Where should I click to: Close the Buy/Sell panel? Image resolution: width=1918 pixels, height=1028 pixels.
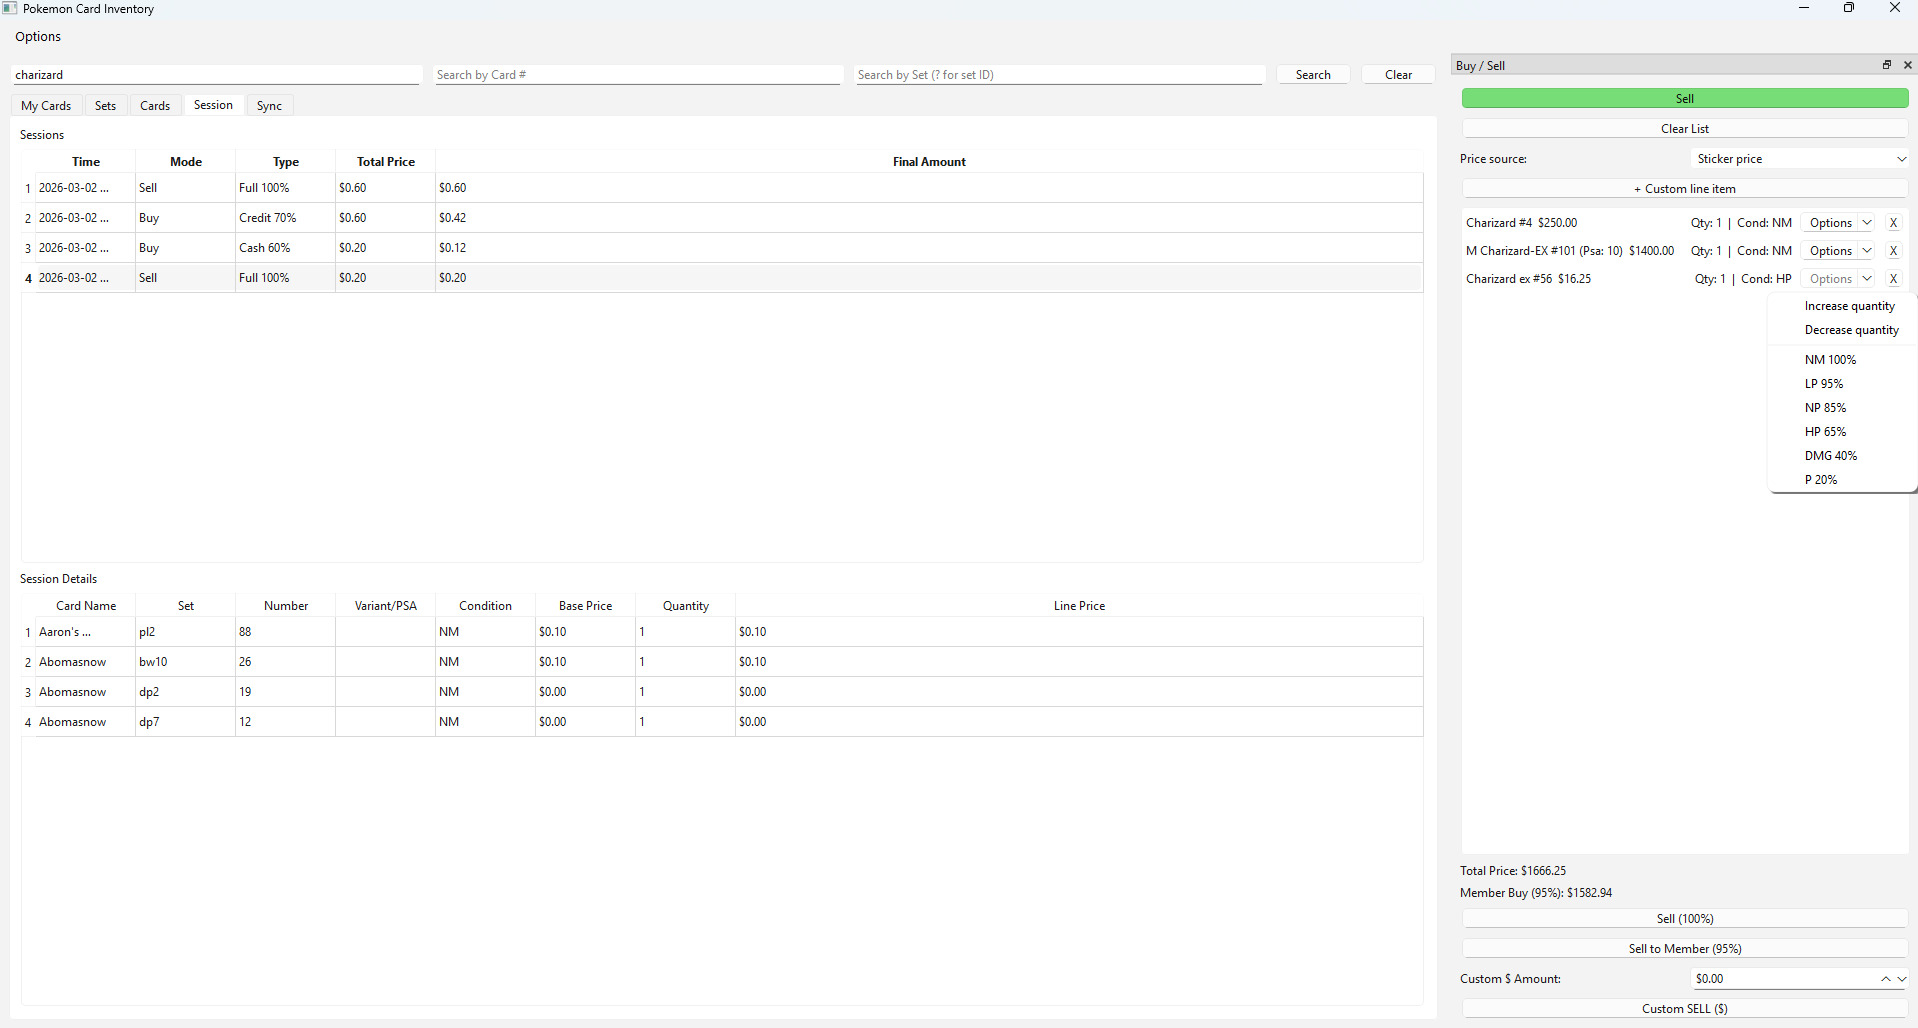click(1907, 65)
